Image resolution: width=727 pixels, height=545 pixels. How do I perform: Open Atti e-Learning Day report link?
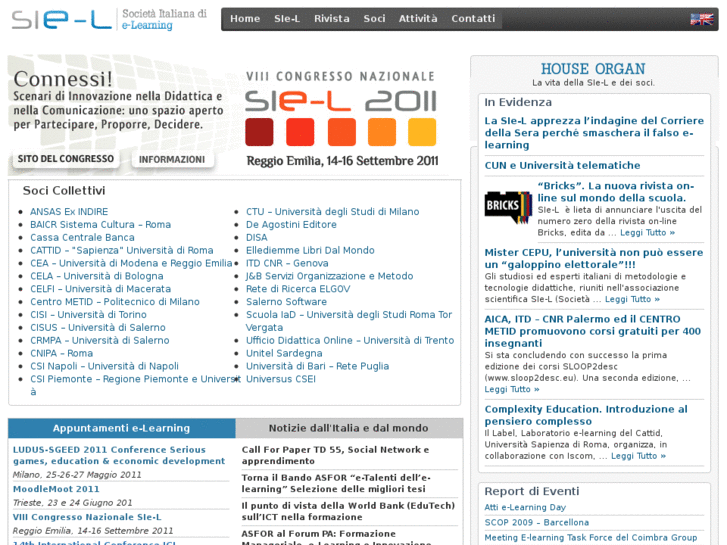(x=525, y=507)
